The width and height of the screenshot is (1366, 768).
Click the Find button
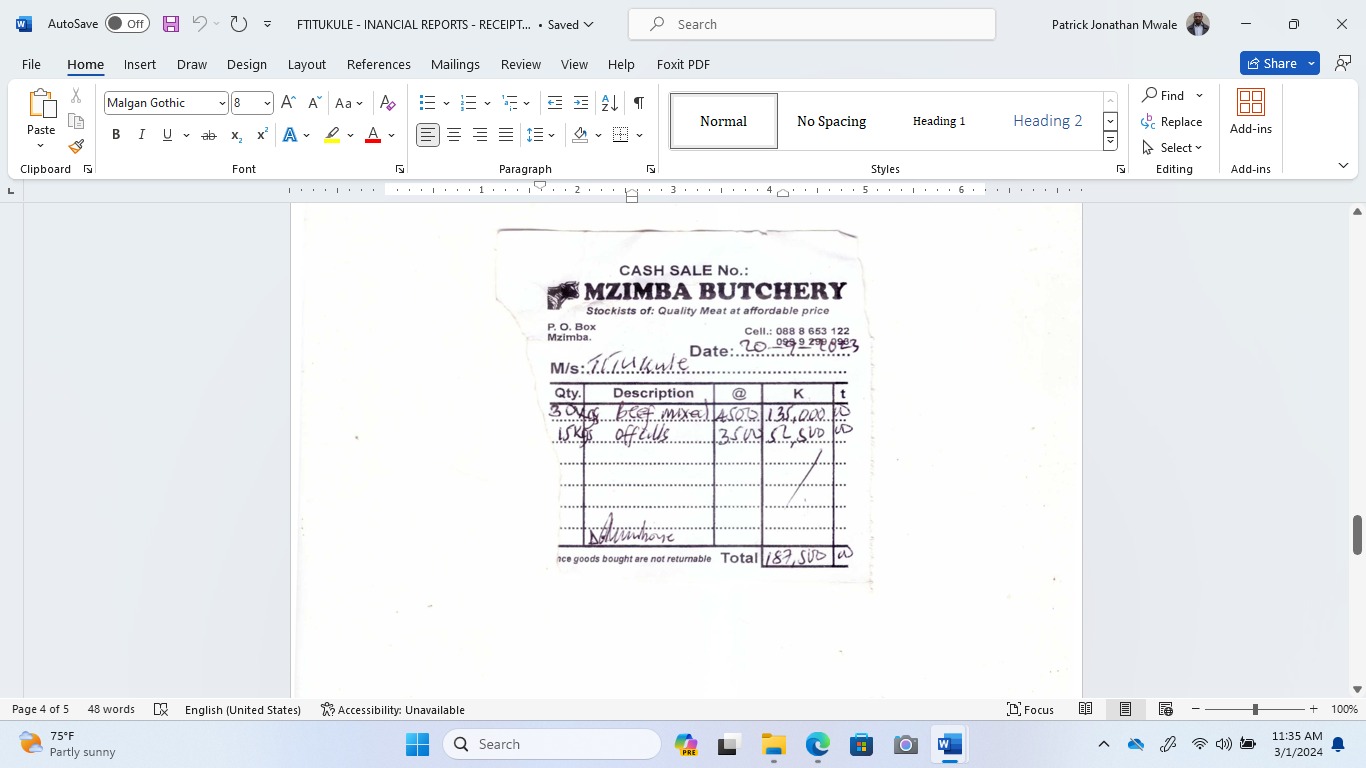pyautogui.click(x=1164, y=95)
